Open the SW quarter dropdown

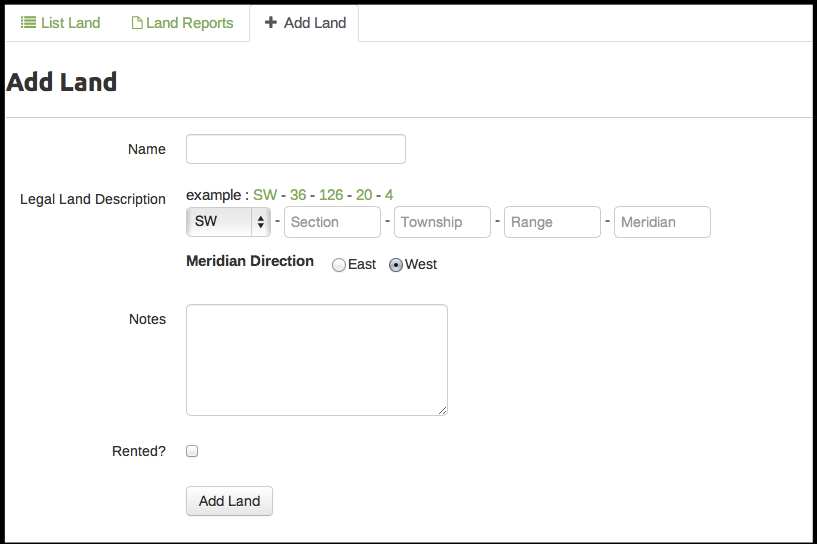pos(222,222)
